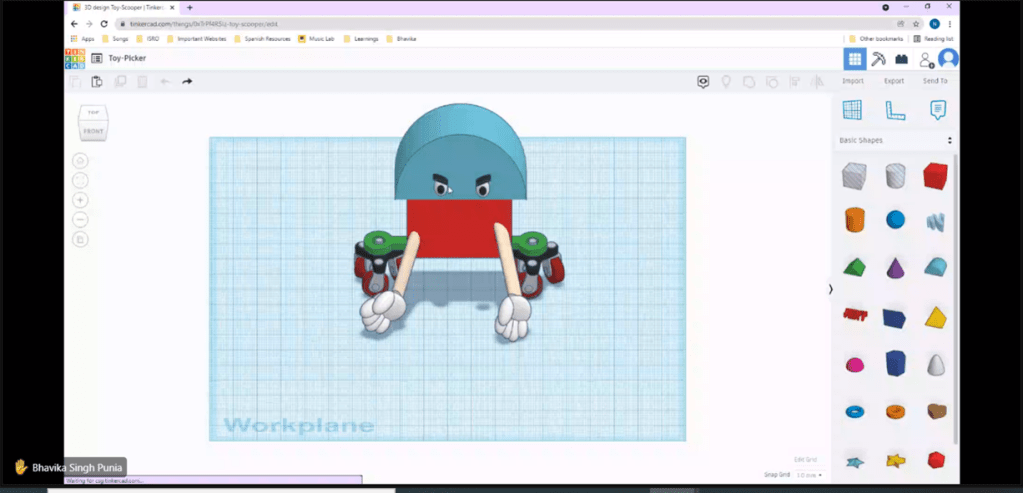Image resolution: width=1023 pixels, height=493 pixels.
Task: Open the Bricks mode icon
Action: 901,59
